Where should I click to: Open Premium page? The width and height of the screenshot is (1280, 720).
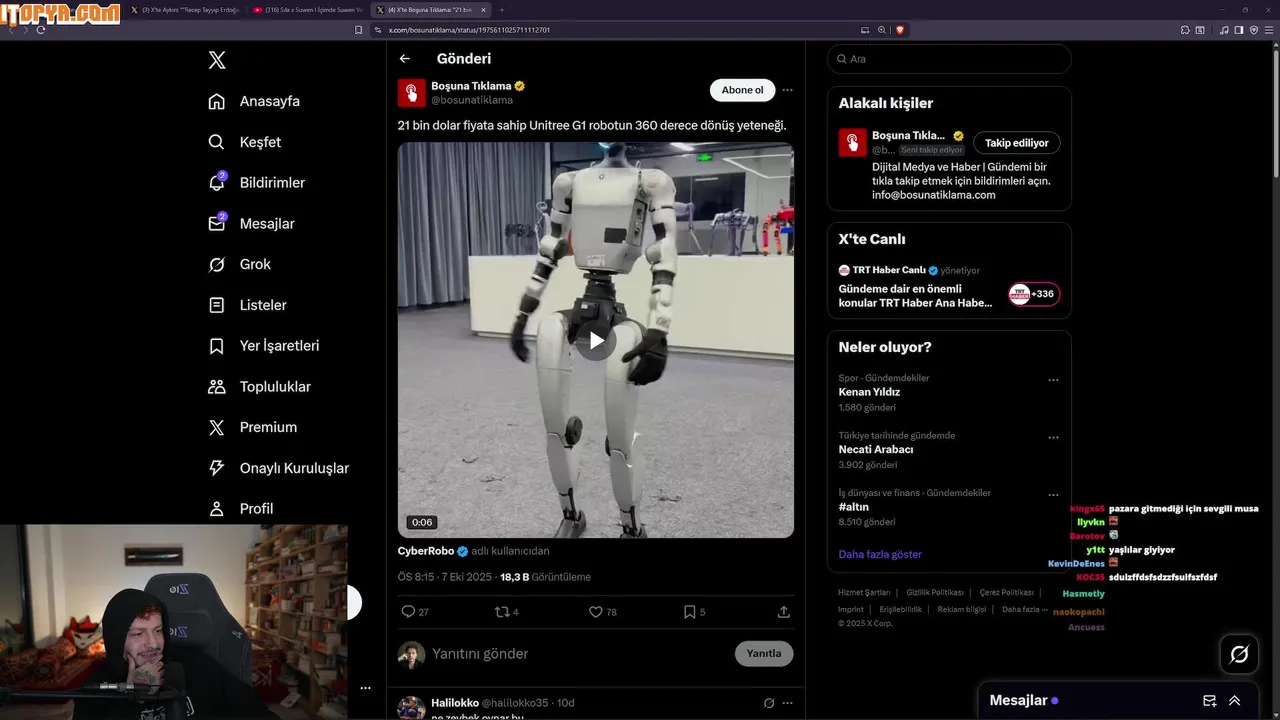pos(252,427)
